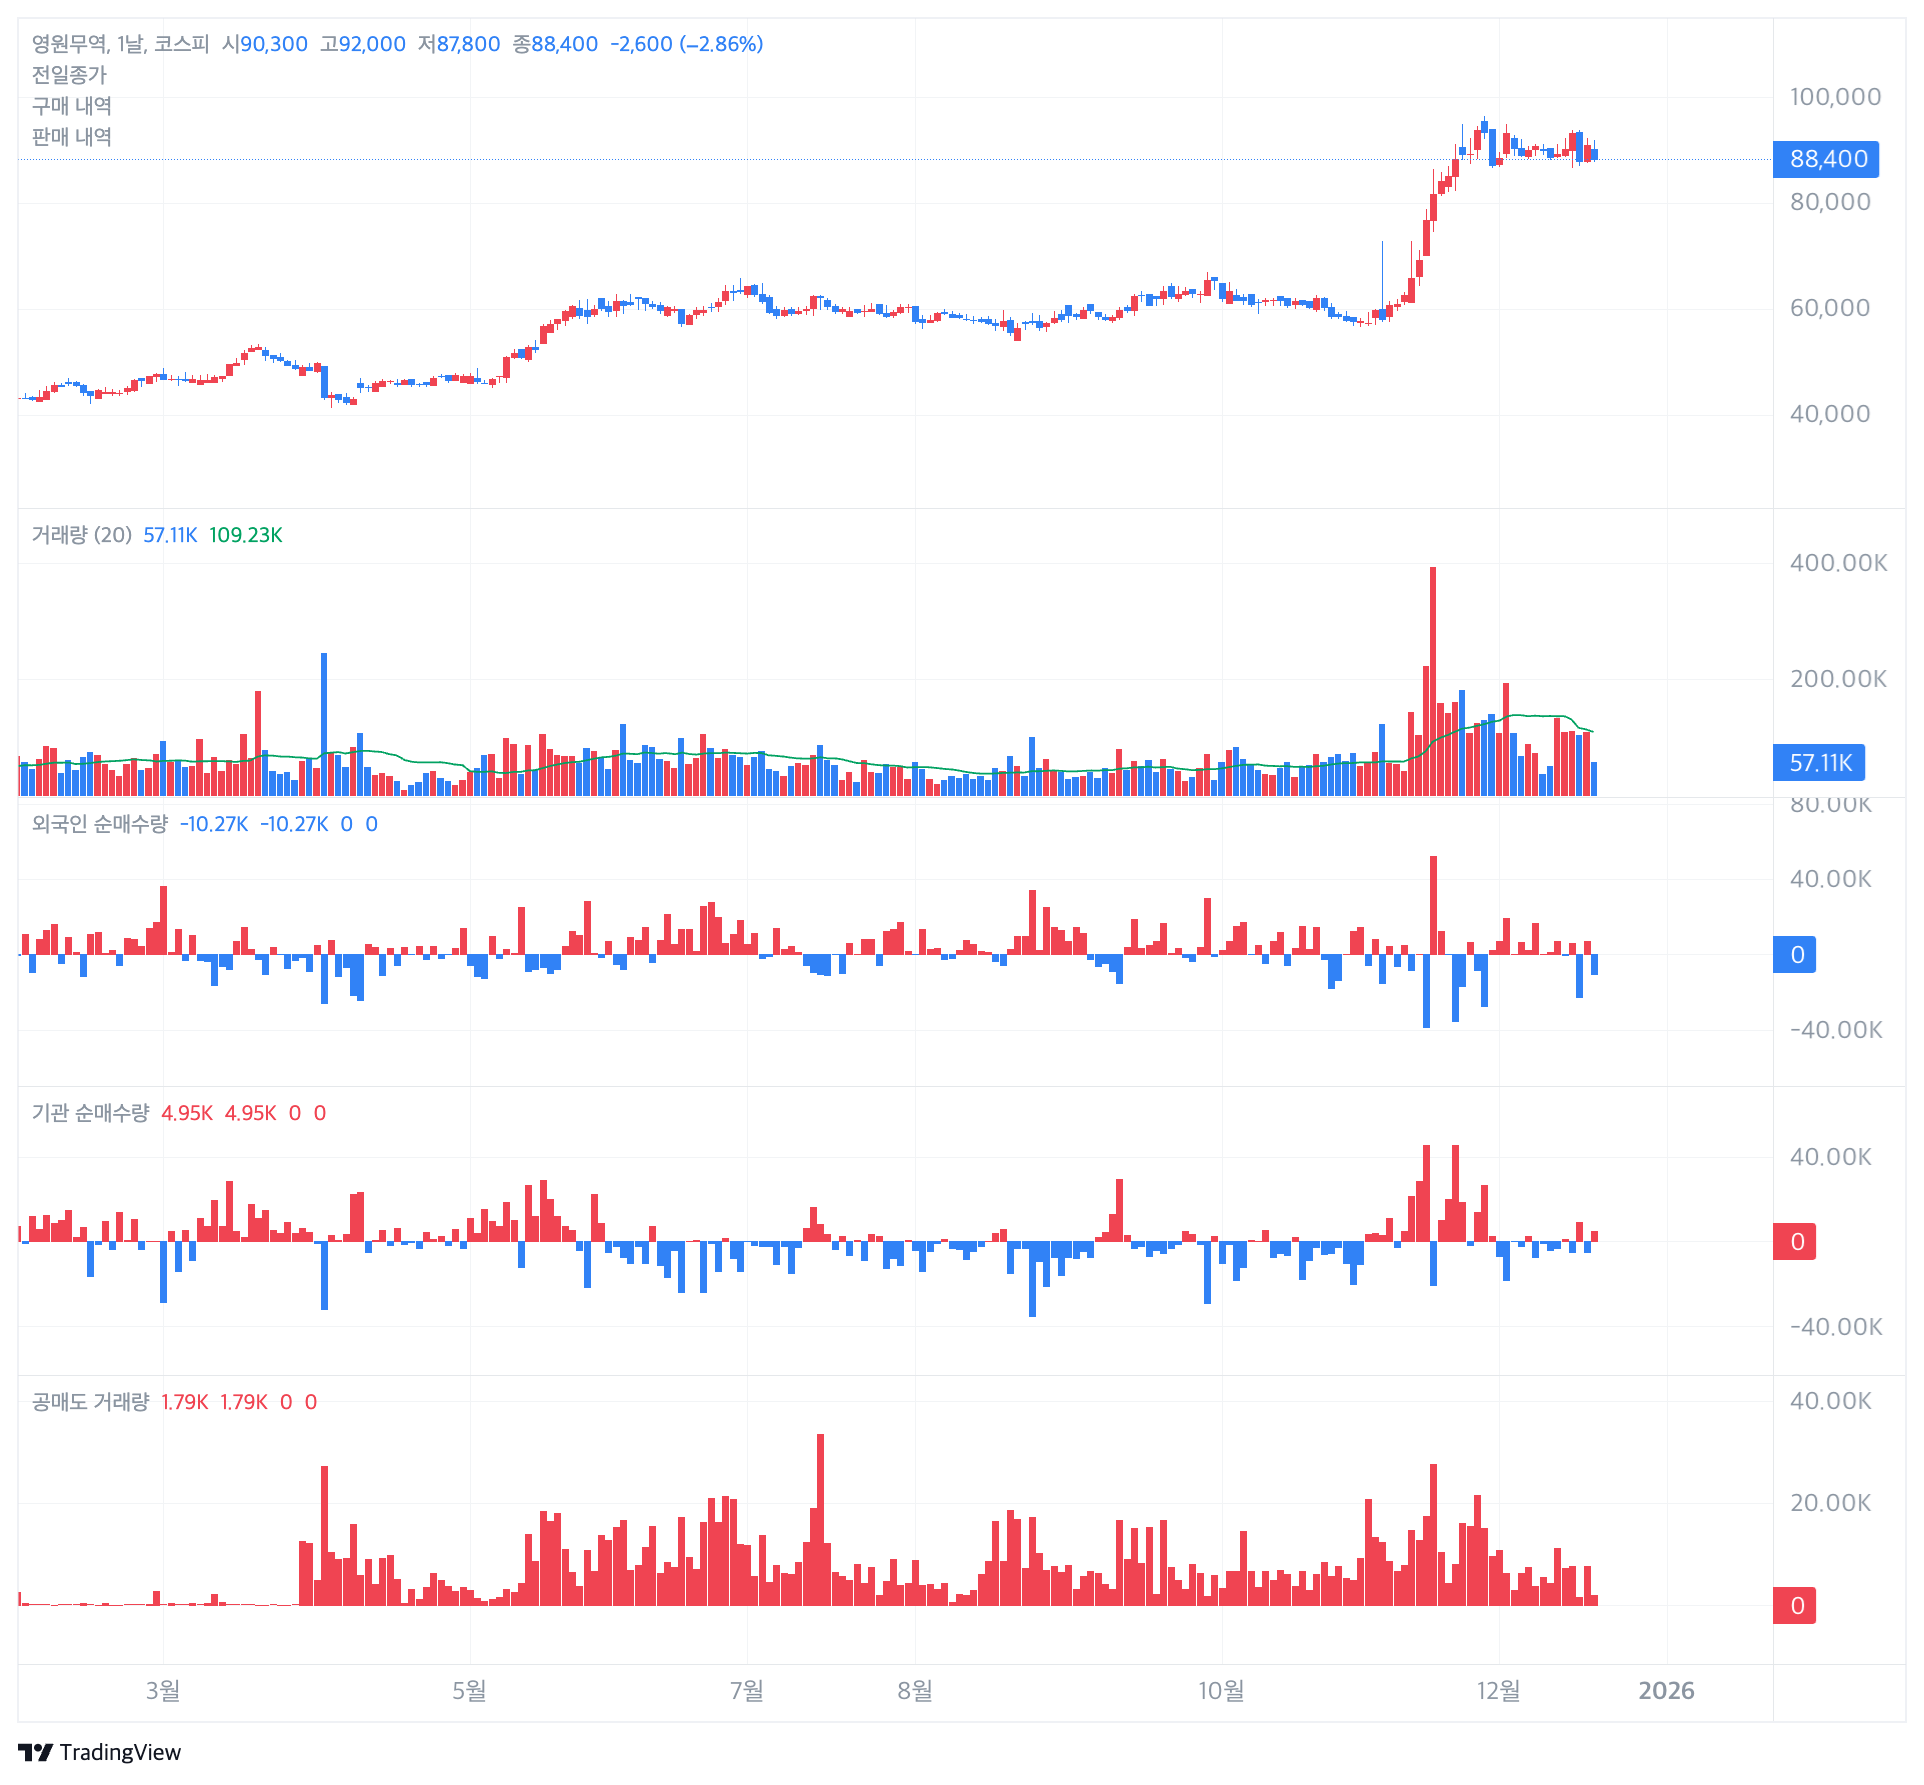Click the -2,600 (-2.86%) change value

coord(687,44)
